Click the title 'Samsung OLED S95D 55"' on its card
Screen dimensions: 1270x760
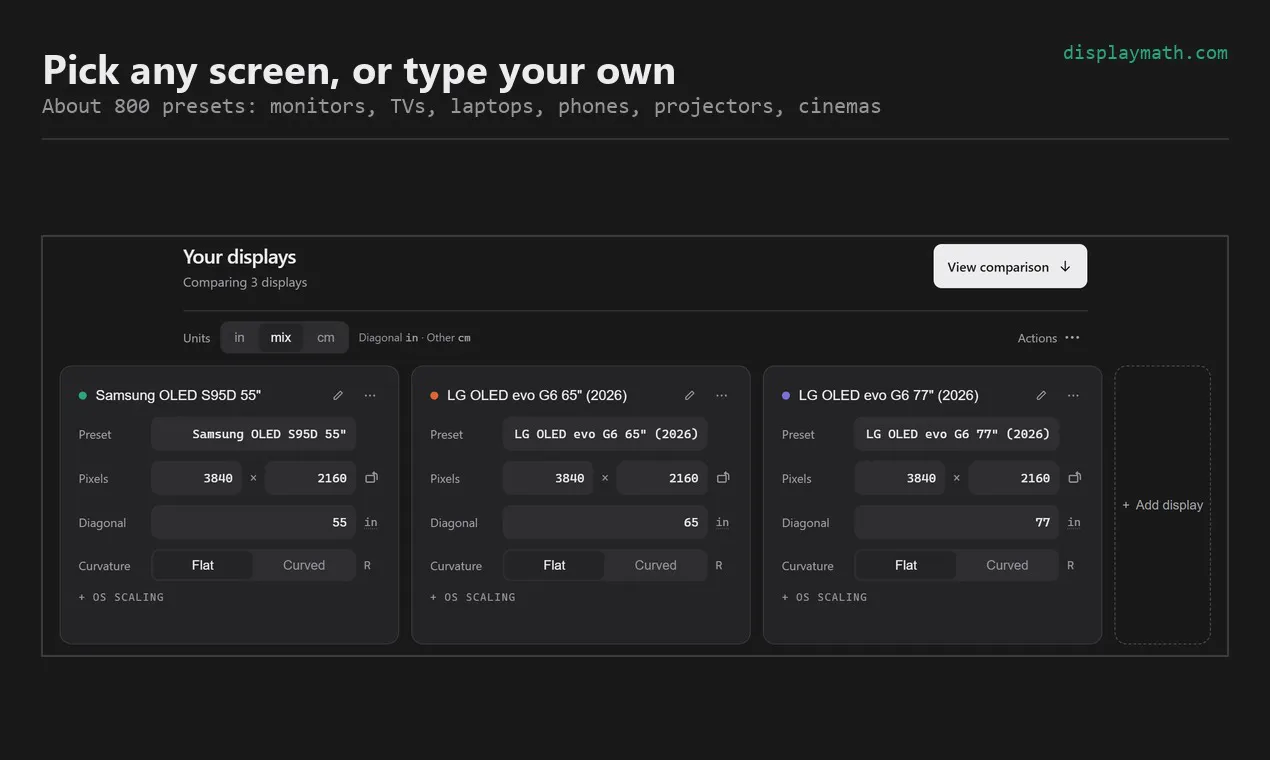[178, 395]
